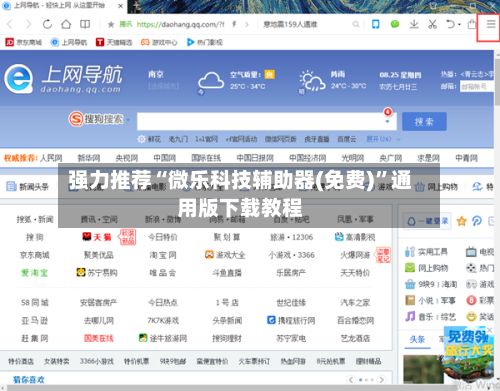This screenshot has width=500, height=391.
Task: Open the 苏宁易购 link
Action: pos(97,273)
